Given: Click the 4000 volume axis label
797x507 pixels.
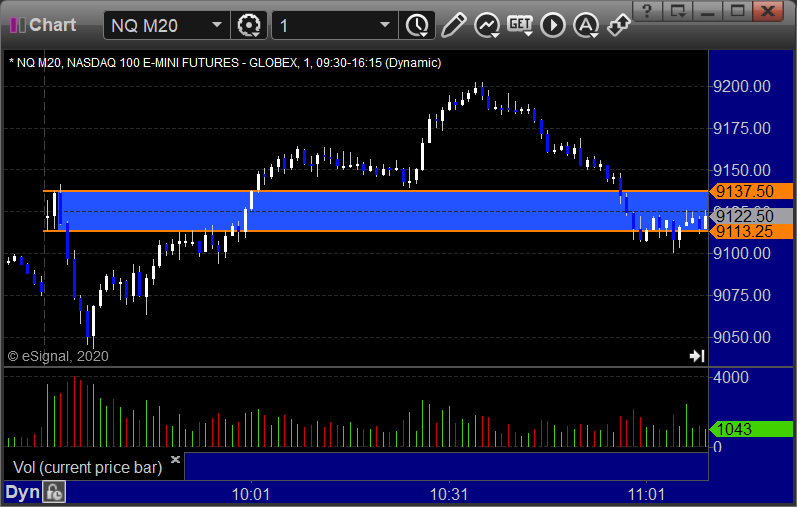Looking at the screenshot, I should point(730,377).
